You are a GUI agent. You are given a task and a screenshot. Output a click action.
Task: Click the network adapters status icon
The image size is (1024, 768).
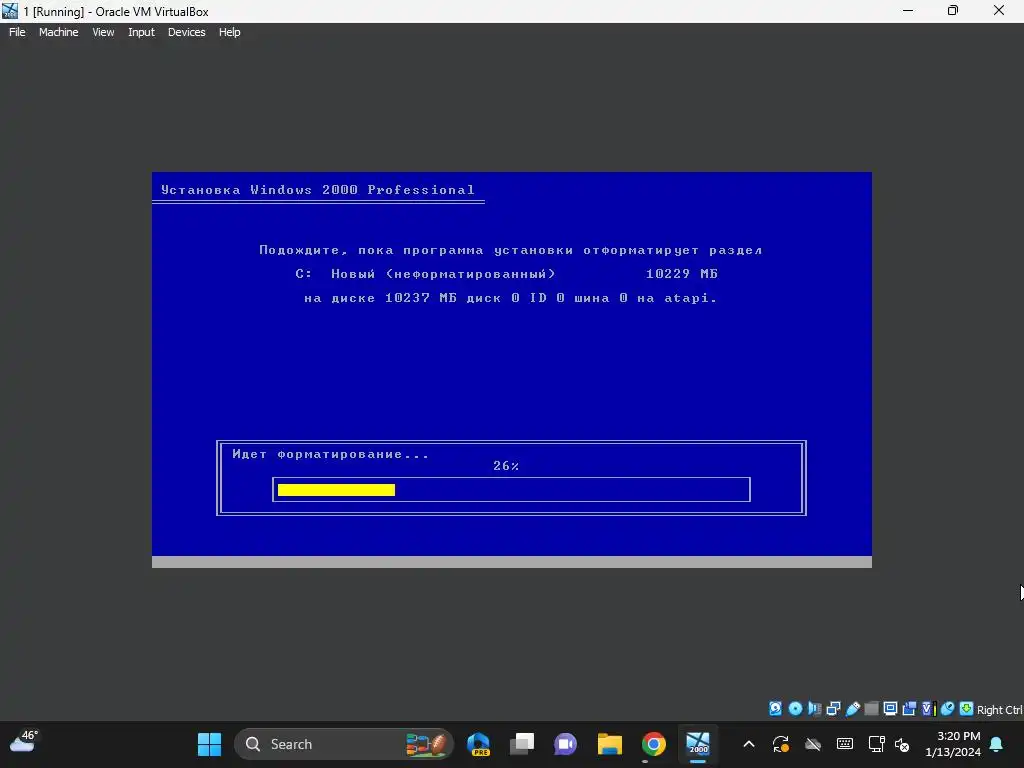(833, 709)
